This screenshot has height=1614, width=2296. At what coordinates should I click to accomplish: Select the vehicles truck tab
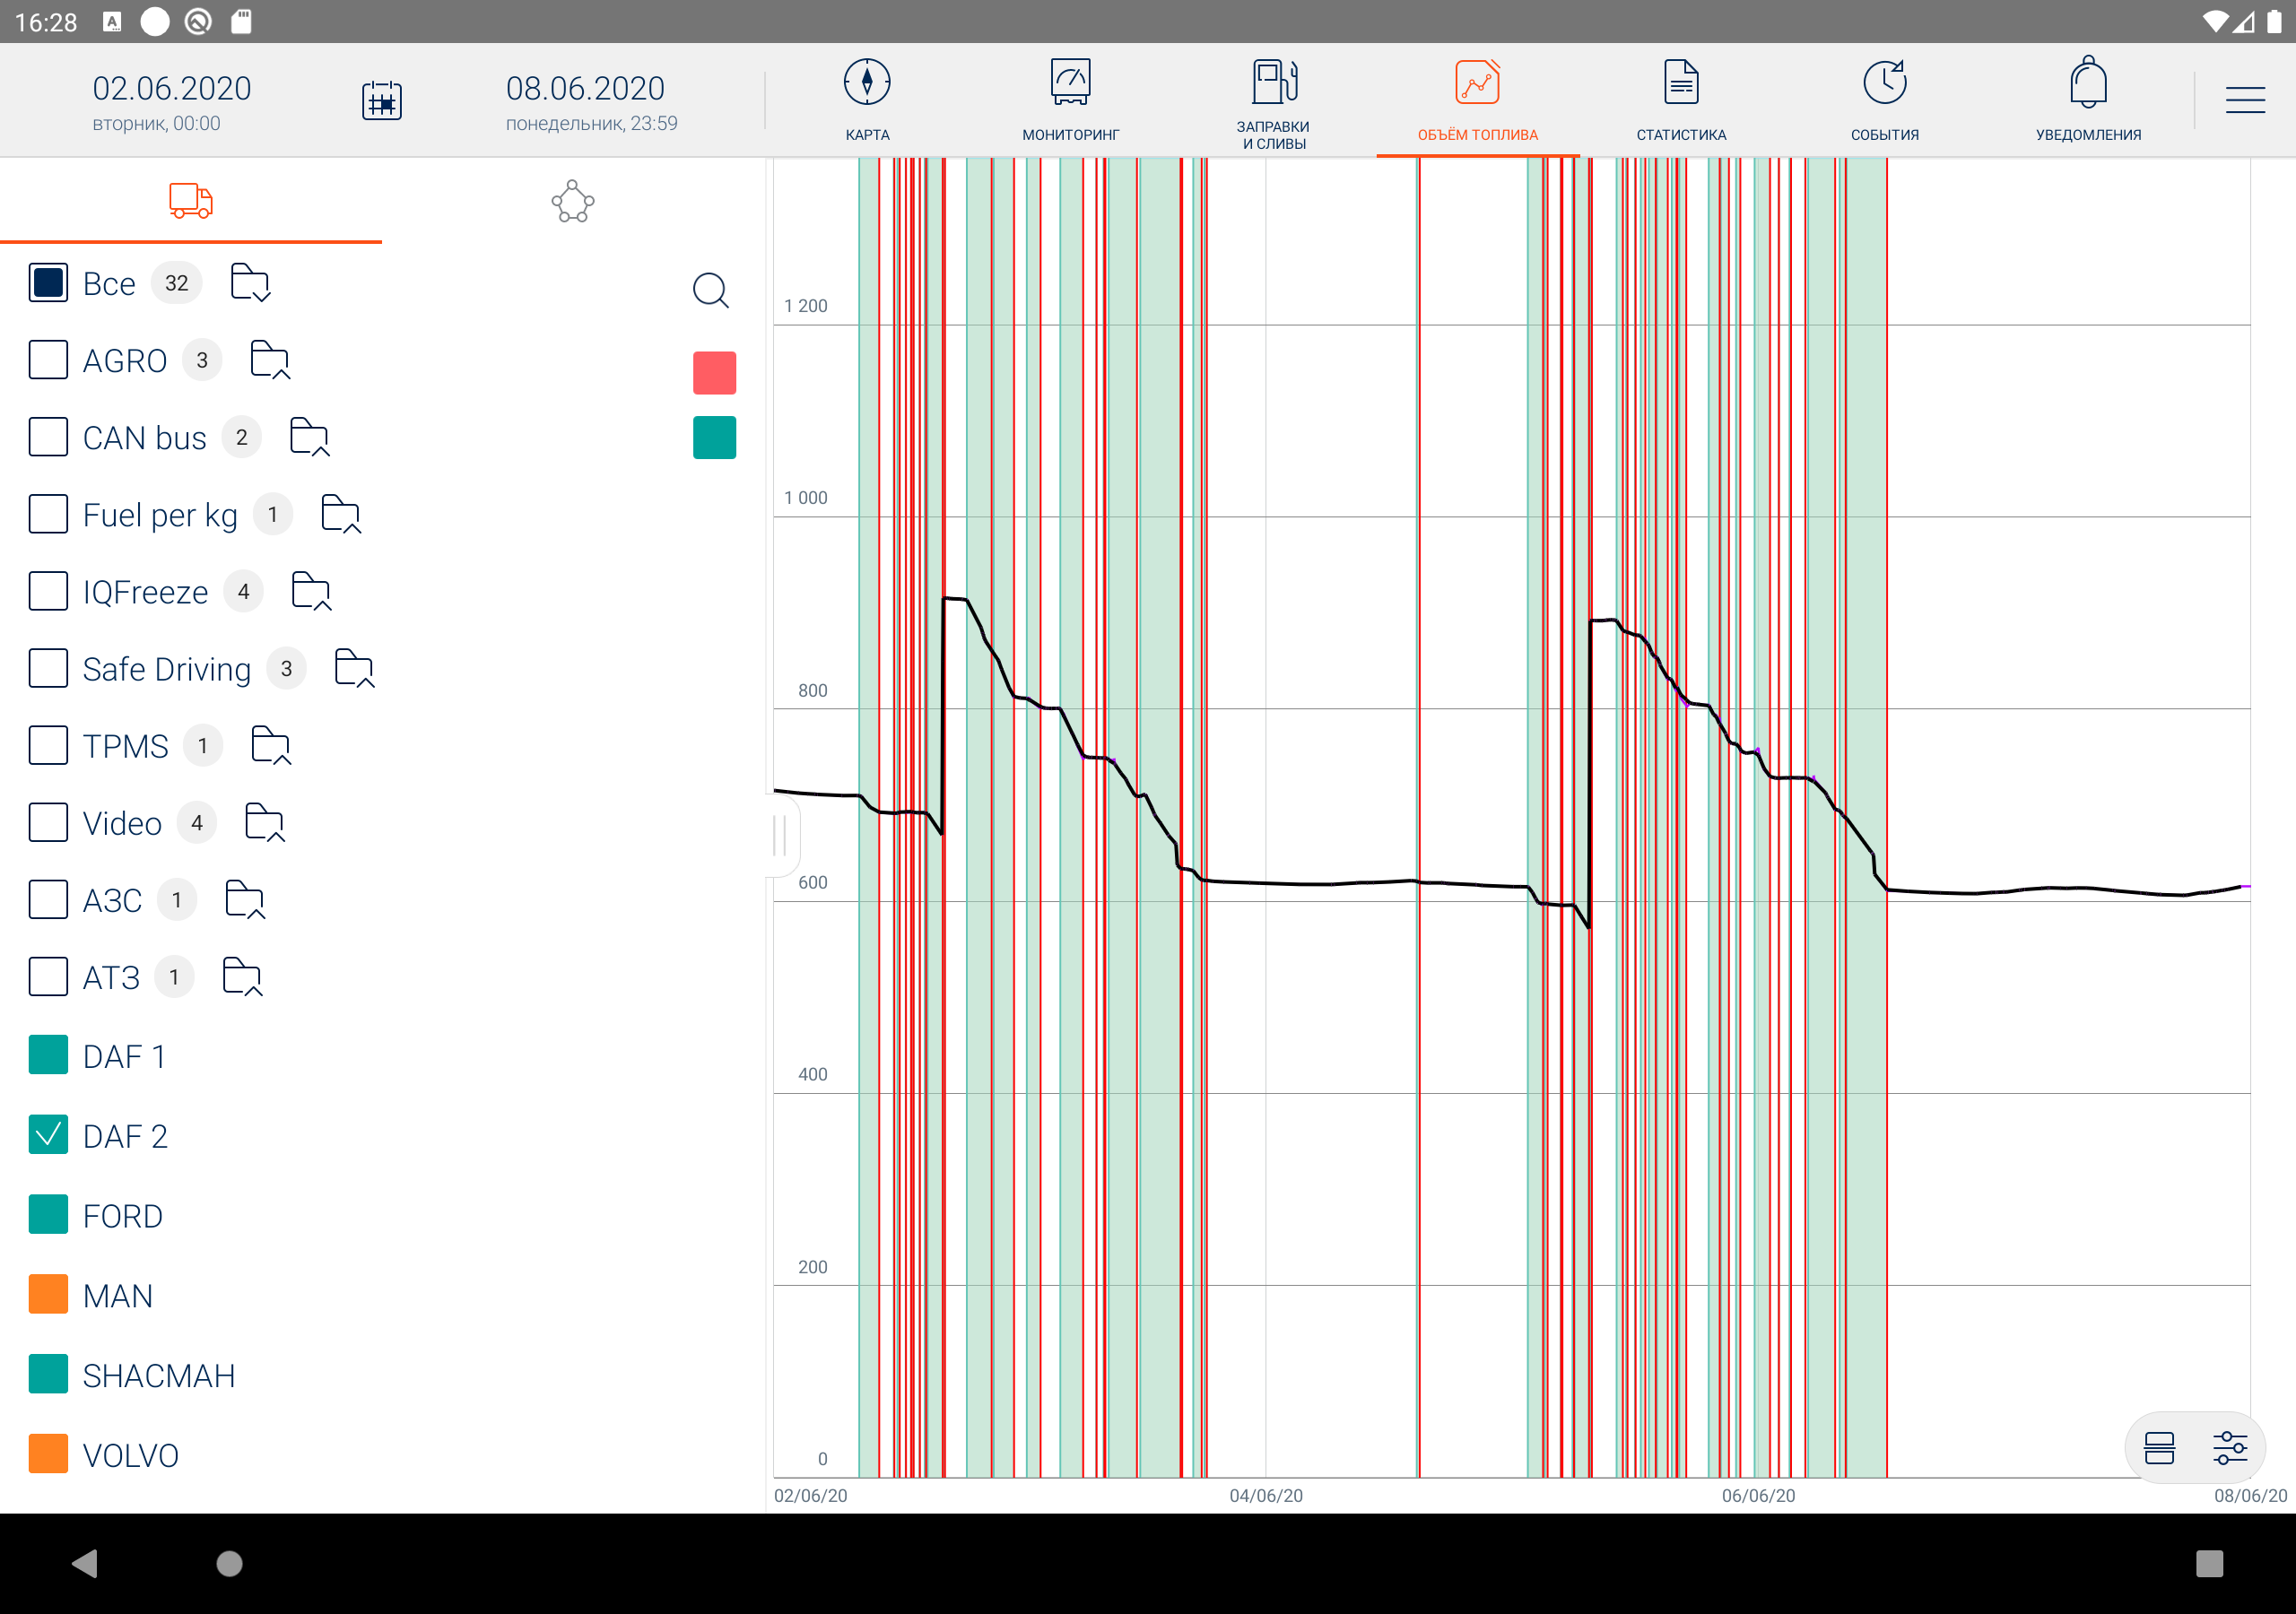[191, 201]
